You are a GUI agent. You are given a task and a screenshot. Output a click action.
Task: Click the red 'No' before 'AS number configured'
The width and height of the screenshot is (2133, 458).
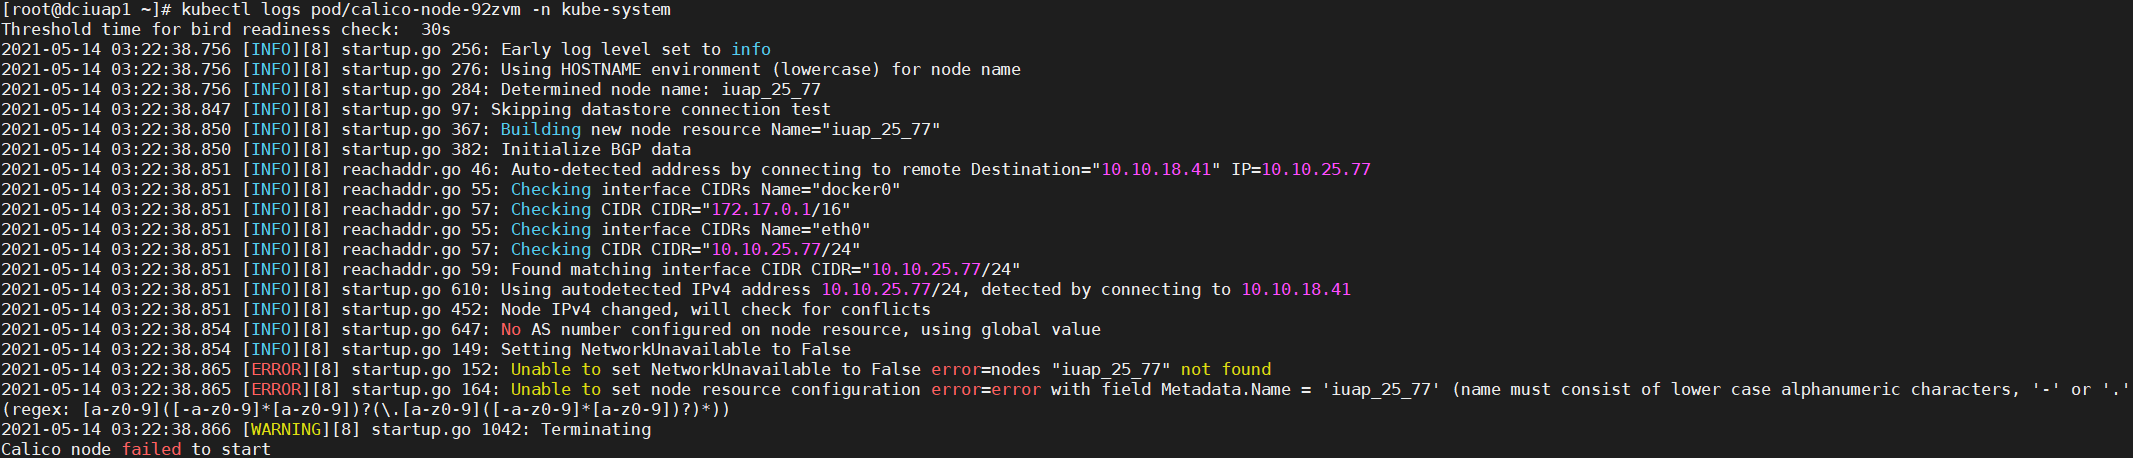[x=511, y=329]
